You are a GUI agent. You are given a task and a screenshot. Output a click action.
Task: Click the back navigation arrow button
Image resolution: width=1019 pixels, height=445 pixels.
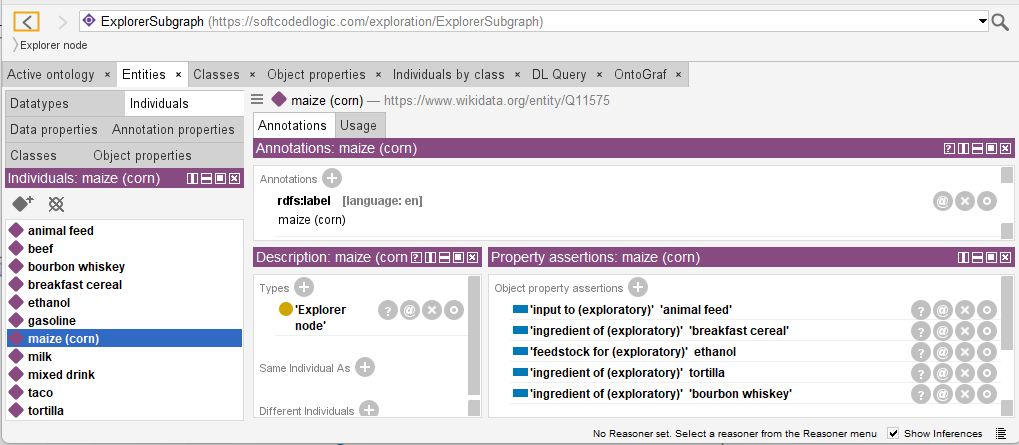pos(27,21)
